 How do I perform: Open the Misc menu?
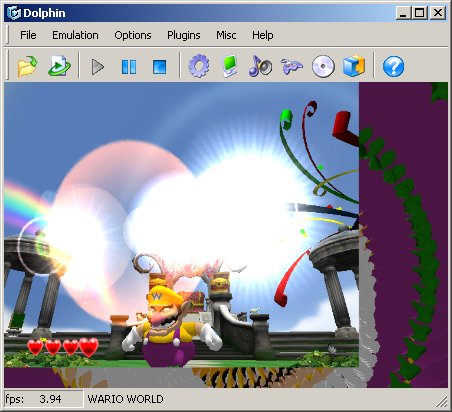226,35
